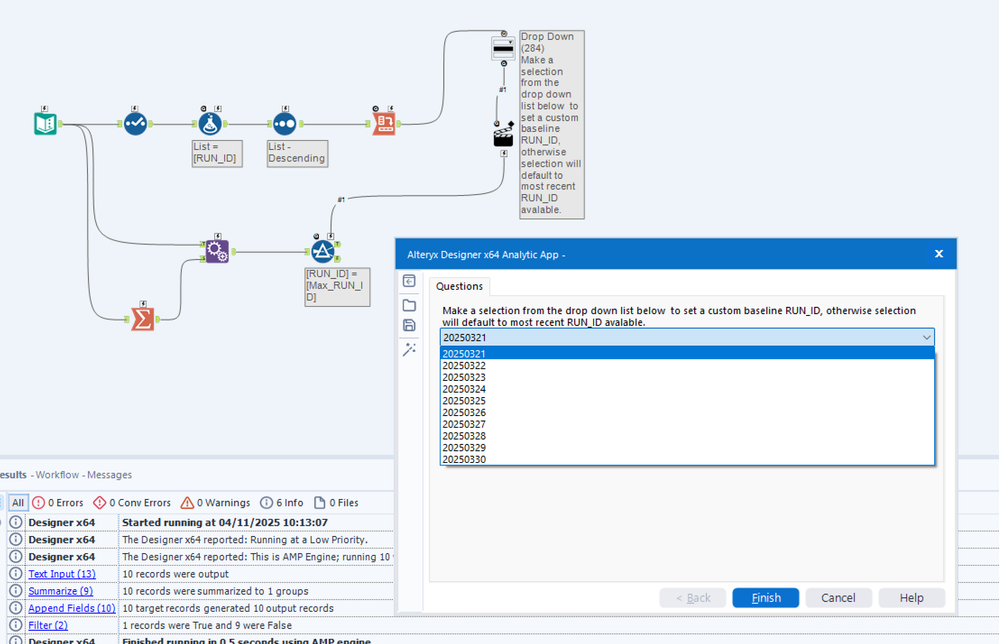The height and width of the screenshot is (644, 999).
Task: Show All messages in Results
Action: pos(18,503)
